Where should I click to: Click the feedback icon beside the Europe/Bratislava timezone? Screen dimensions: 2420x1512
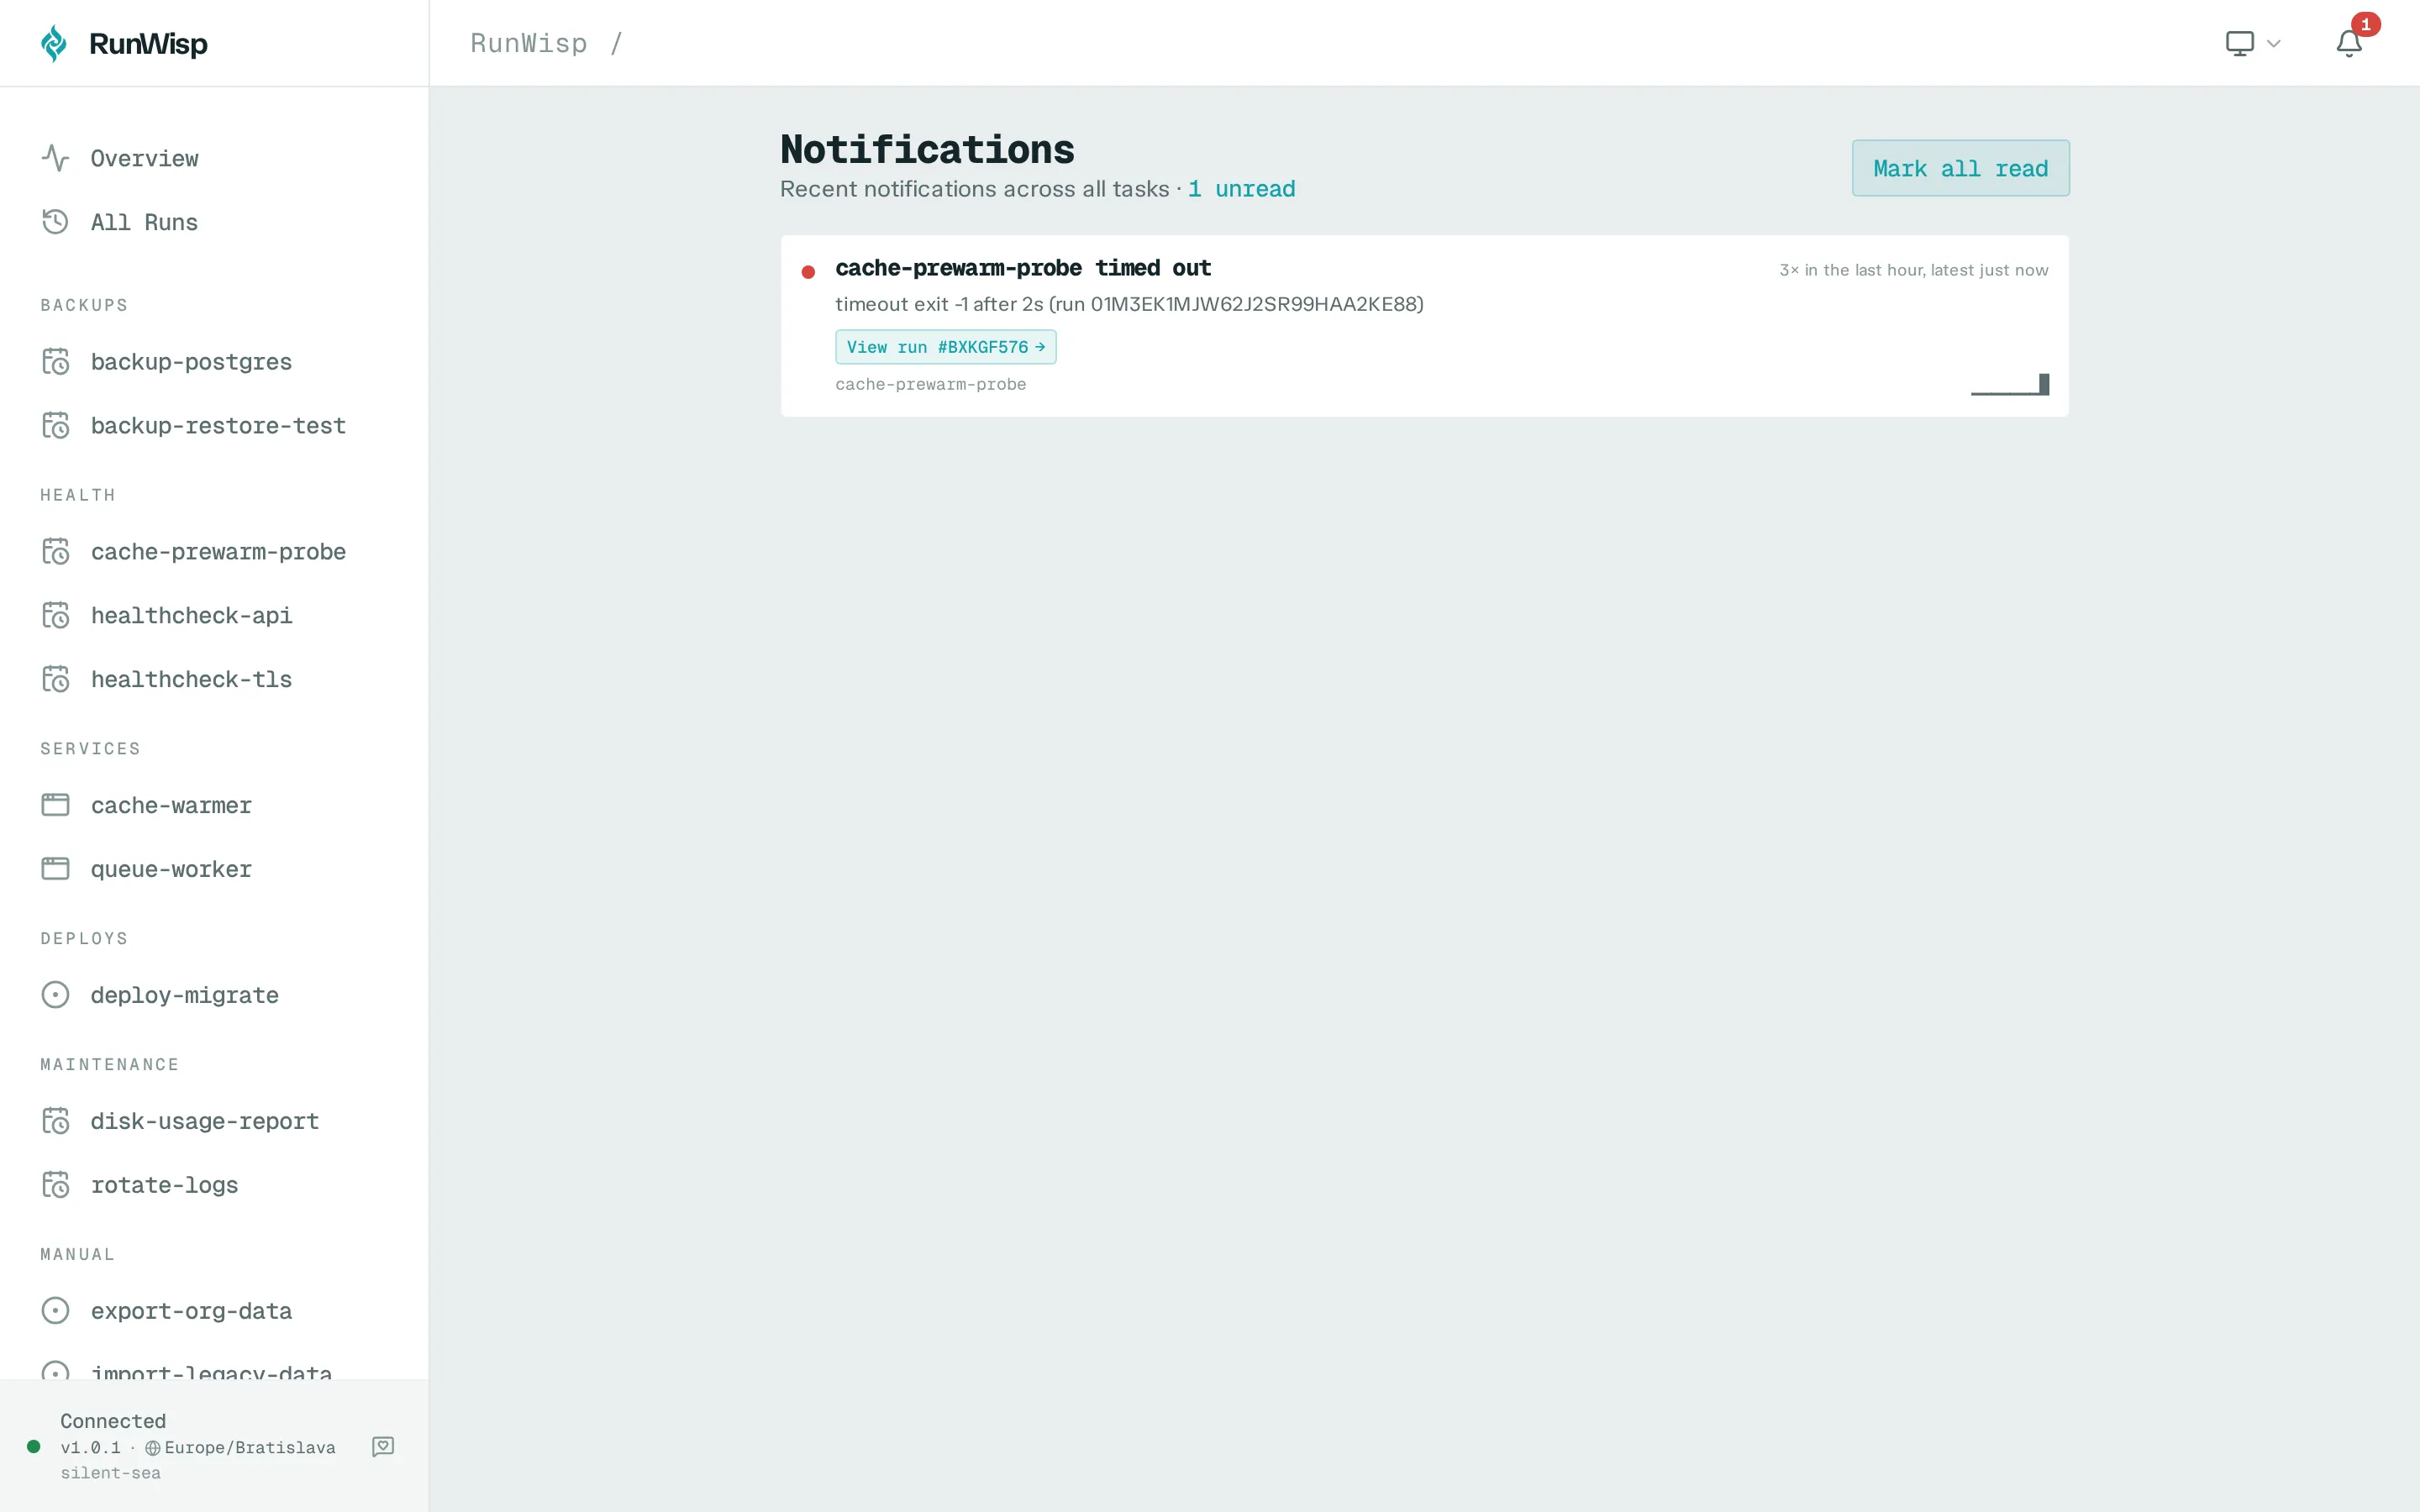(383, 1446)
